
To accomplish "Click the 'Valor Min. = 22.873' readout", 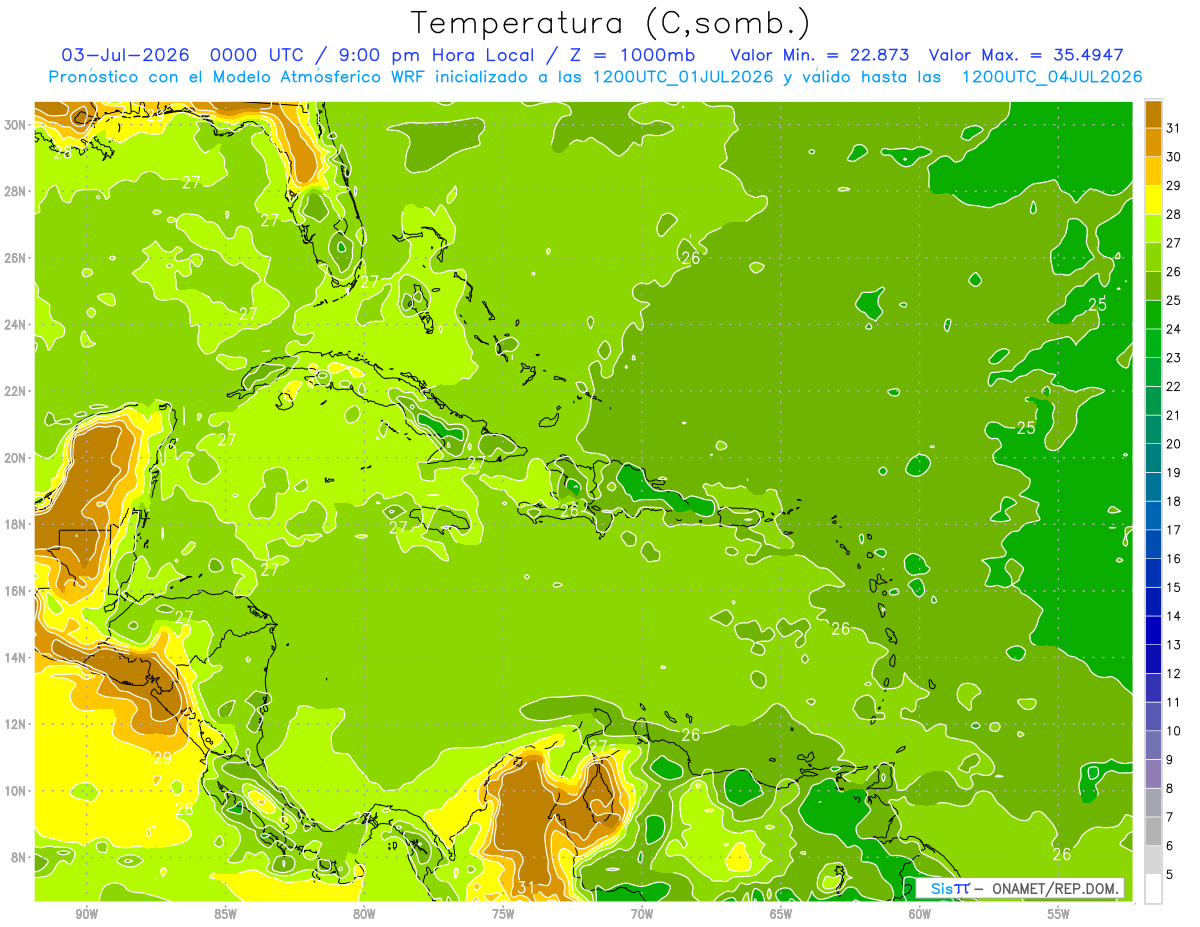I will (820, 55).
